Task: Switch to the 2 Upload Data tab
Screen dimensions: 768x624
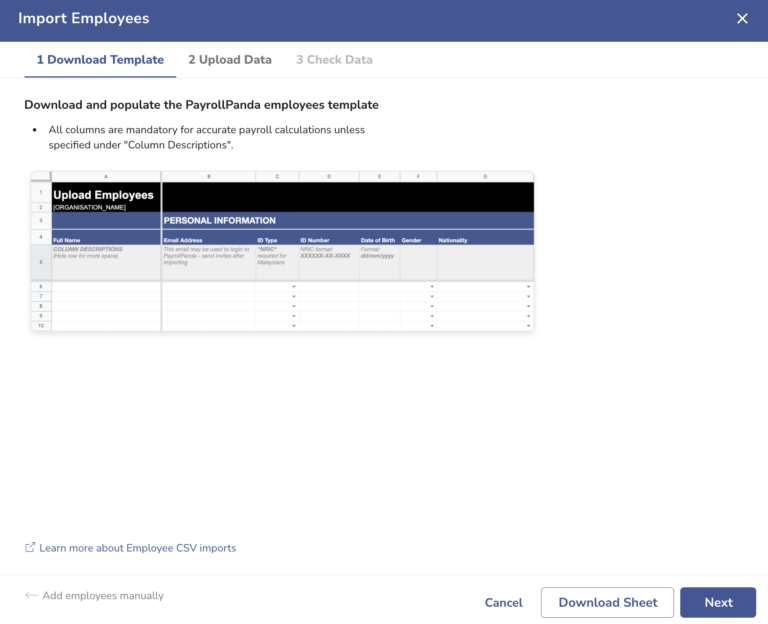Action: click(x=230, y=60)
